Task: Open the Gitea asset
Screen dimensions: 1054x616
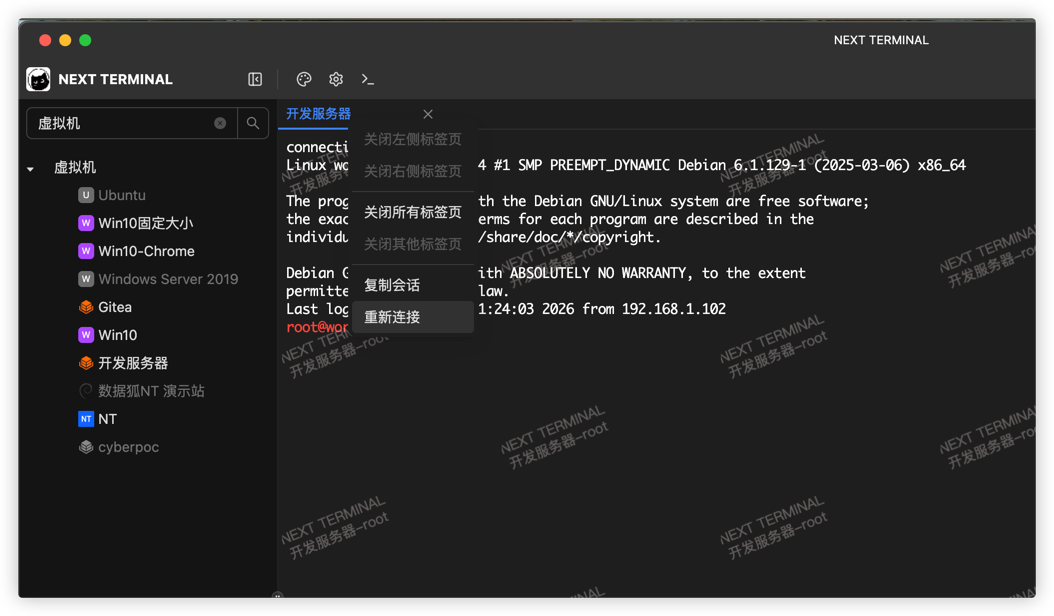Action: click(x=115, y=307)
